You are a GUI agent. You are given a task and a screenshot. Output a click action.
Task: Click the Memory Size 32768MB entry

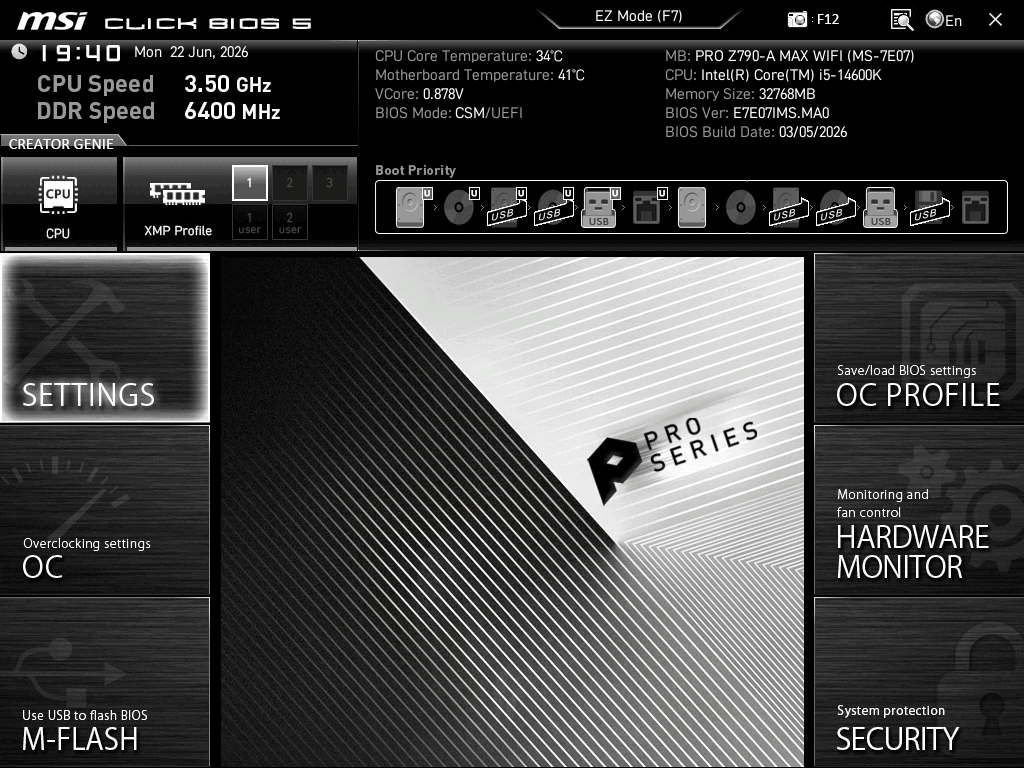click(740, 94)
